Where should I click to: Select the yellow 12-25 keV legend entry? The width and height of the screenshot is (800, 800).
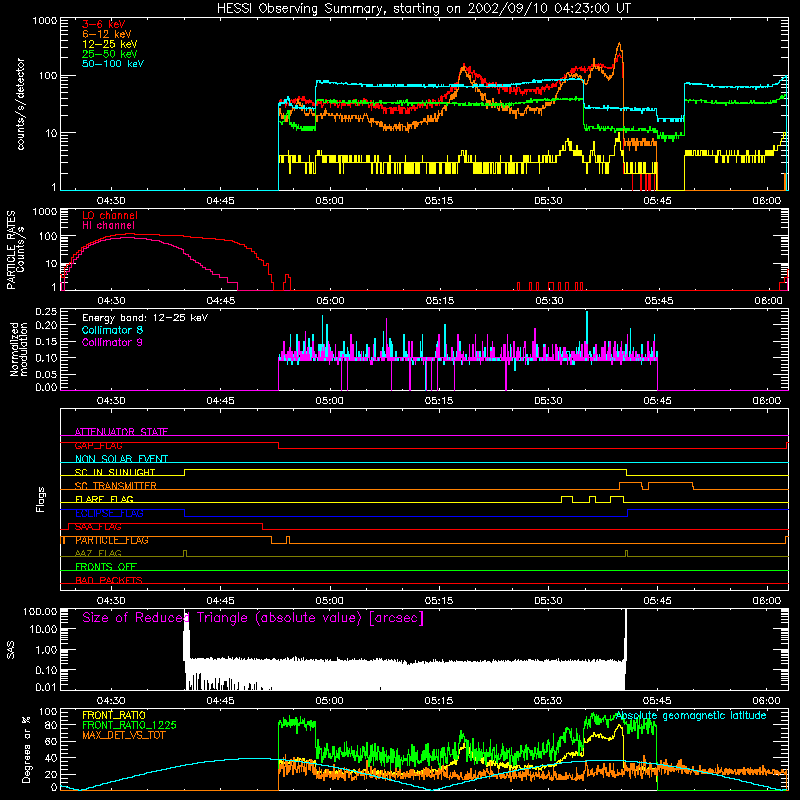pos(110,44)
